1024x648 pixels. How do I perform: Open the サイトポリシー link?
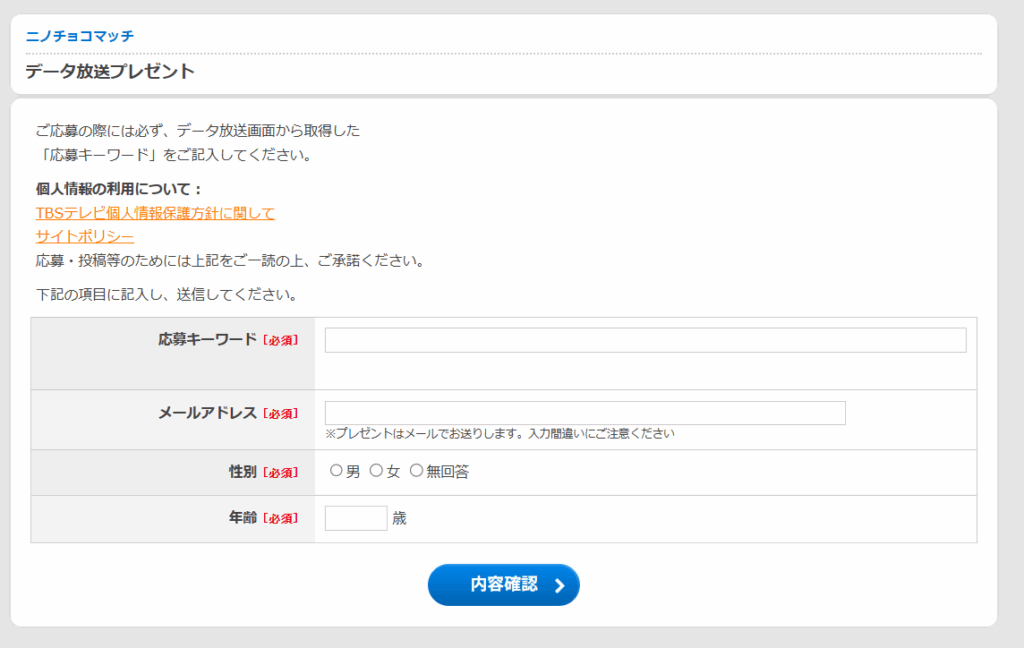click(x=85, y=237)
